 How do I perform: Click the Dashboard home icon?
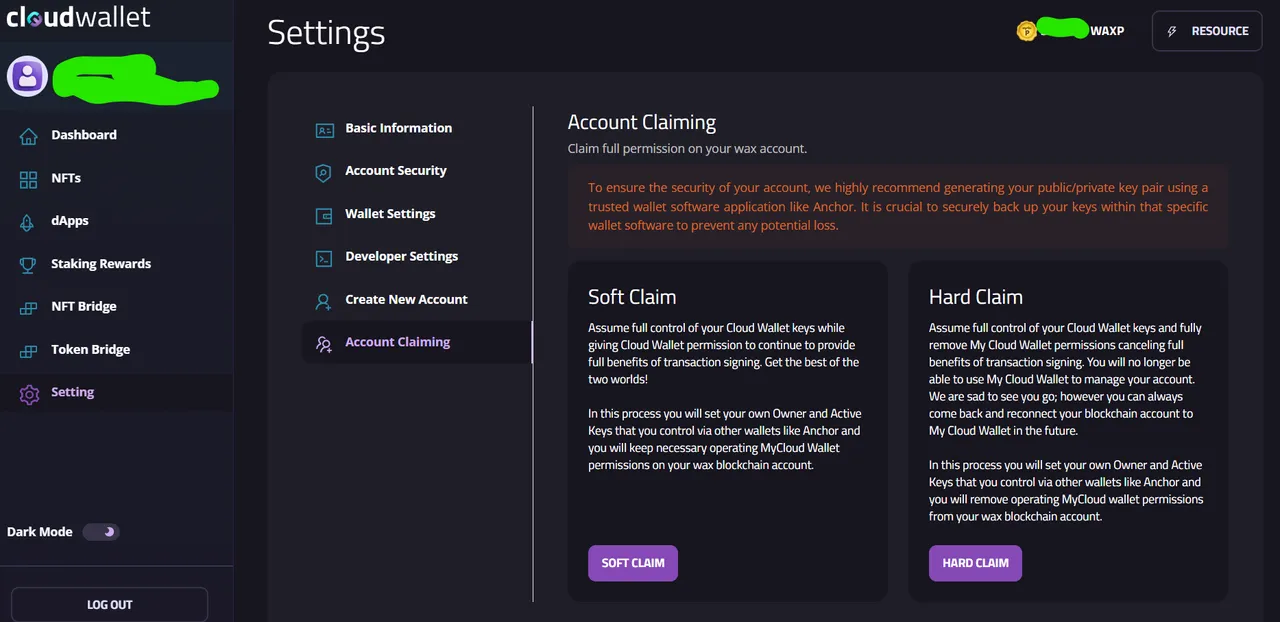(28, 136)
